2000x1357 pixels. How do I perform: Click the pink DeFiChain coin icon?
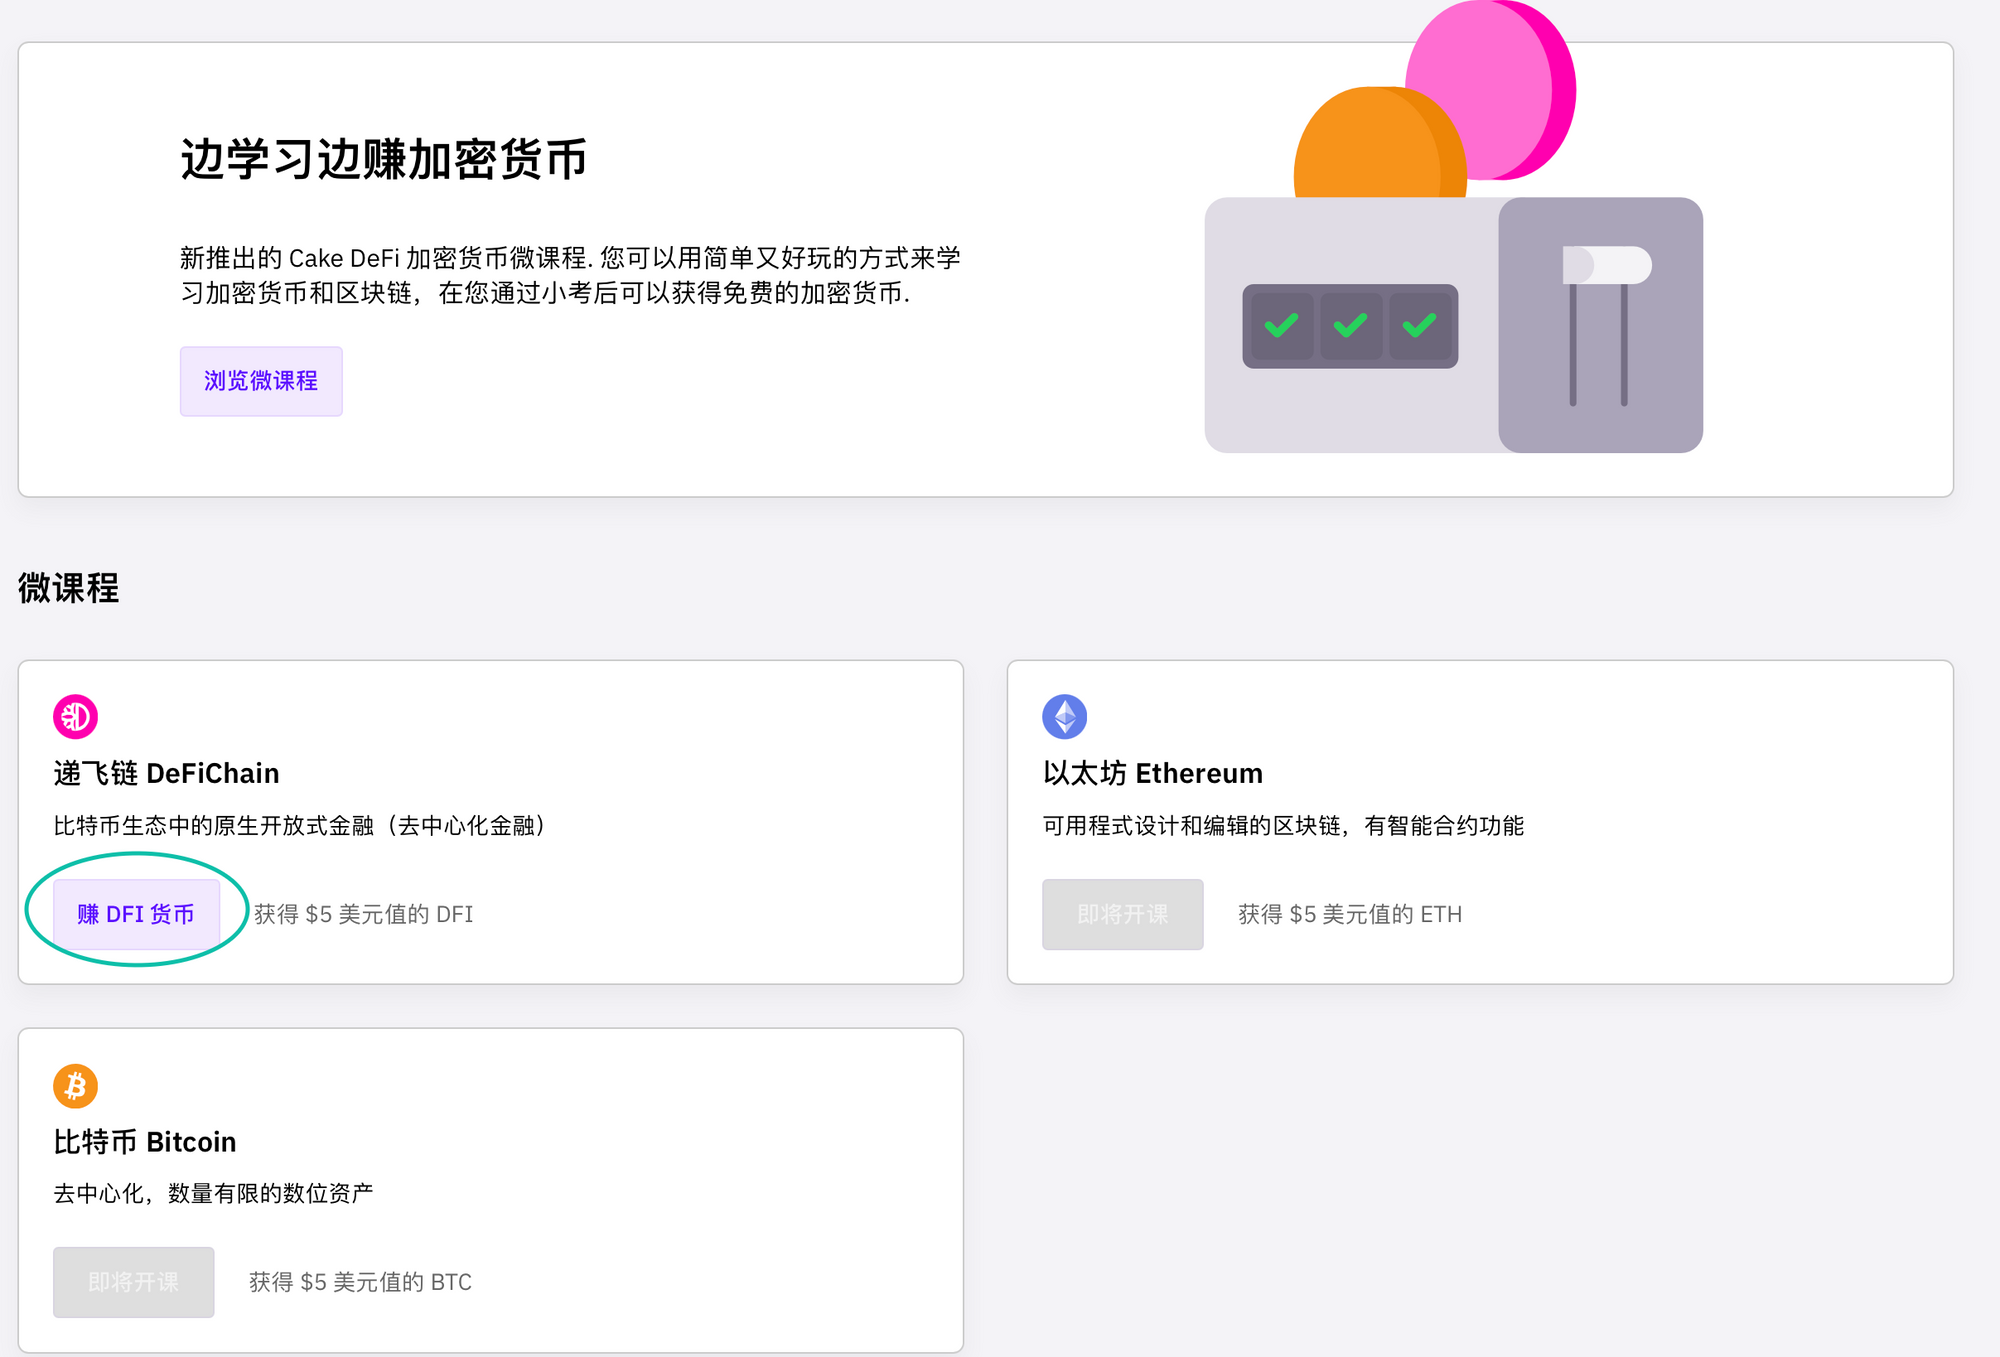coord(75,716)
